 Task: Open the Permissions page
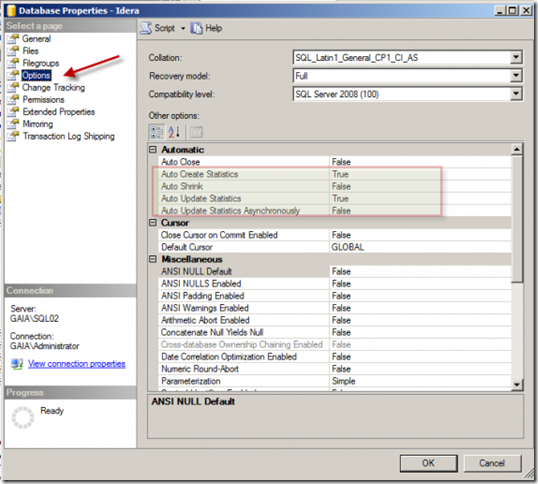point(43,99)
